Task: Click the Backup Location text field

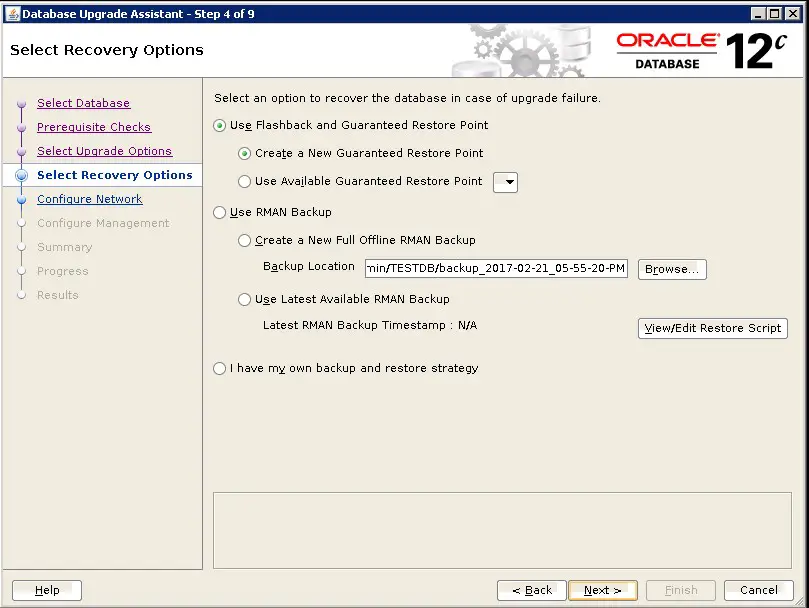Action: click(496, 268)
